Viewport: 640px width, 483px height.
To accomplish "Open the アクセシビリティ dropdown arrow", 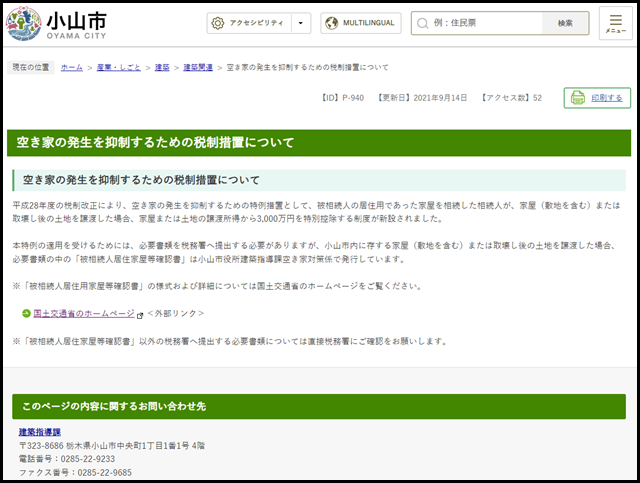I will [x=301, y=23].
